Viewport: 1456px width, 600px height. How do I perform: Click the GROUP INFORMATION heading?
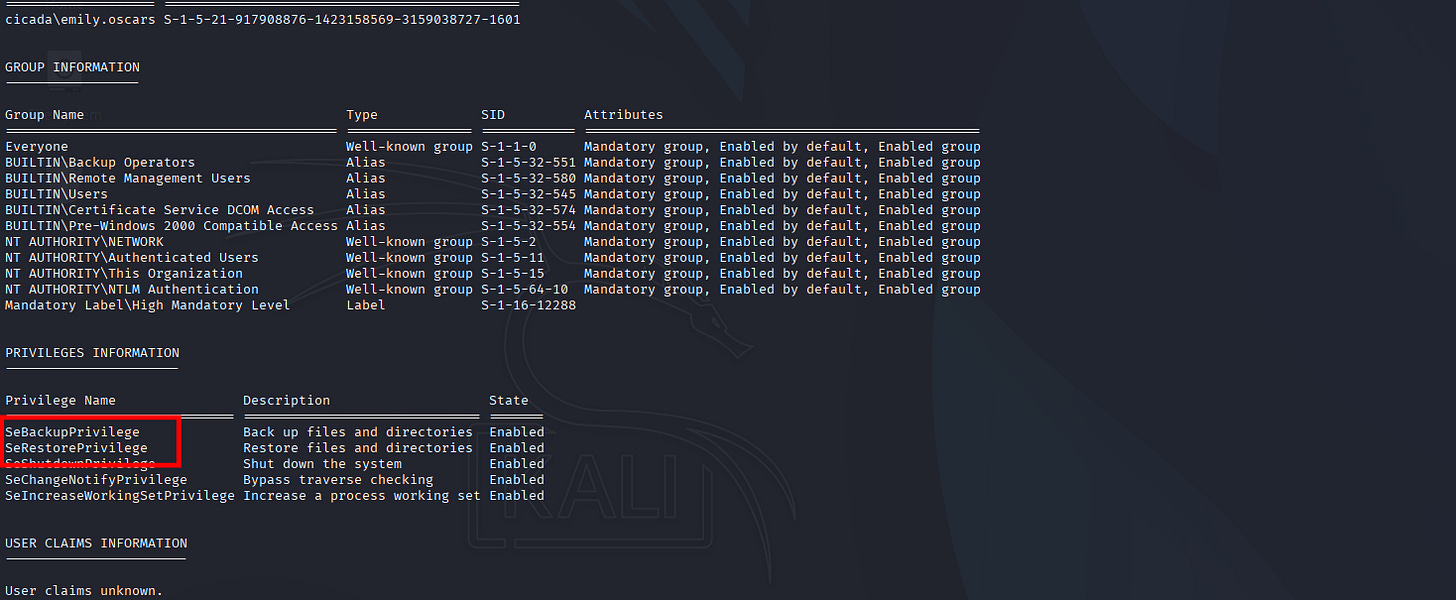pyautogui.click(x=72, y=67)
